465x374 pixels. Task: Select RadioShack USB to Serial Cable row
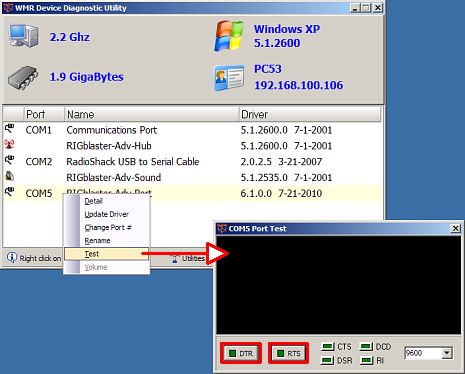click(133, 162)
